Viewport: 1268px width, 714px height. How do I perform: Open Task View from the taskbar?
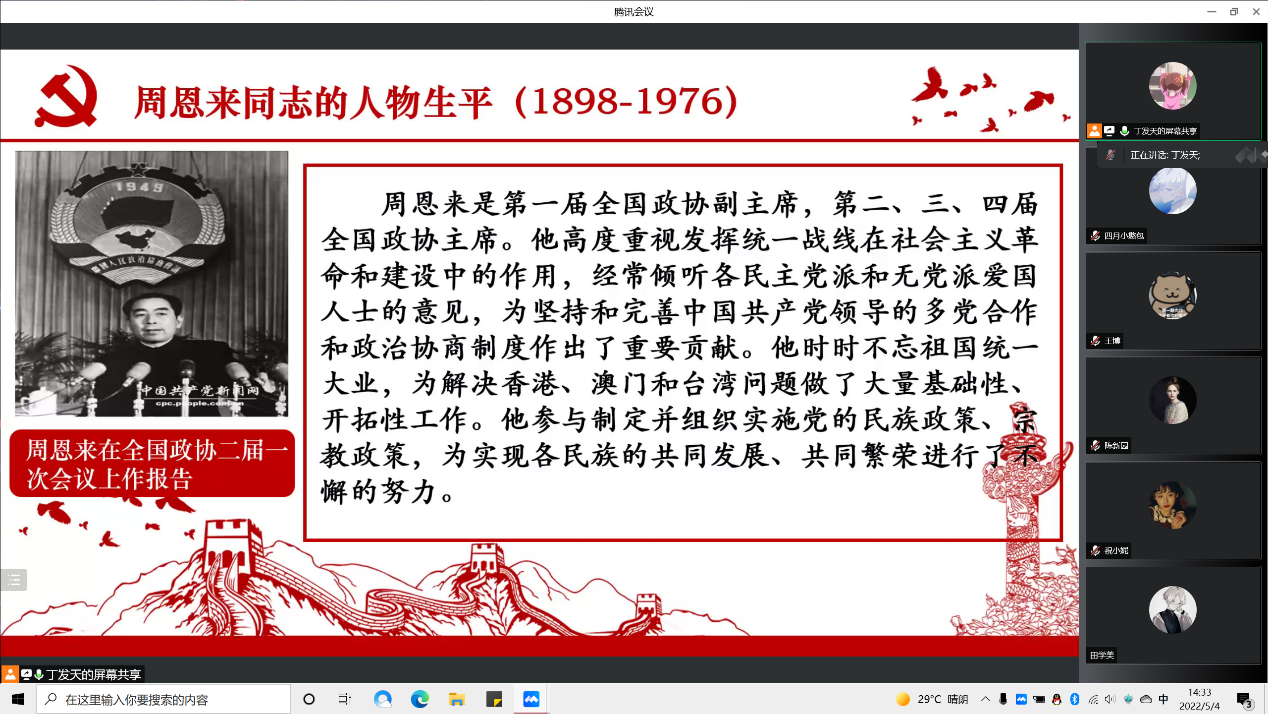click(345, 699)
